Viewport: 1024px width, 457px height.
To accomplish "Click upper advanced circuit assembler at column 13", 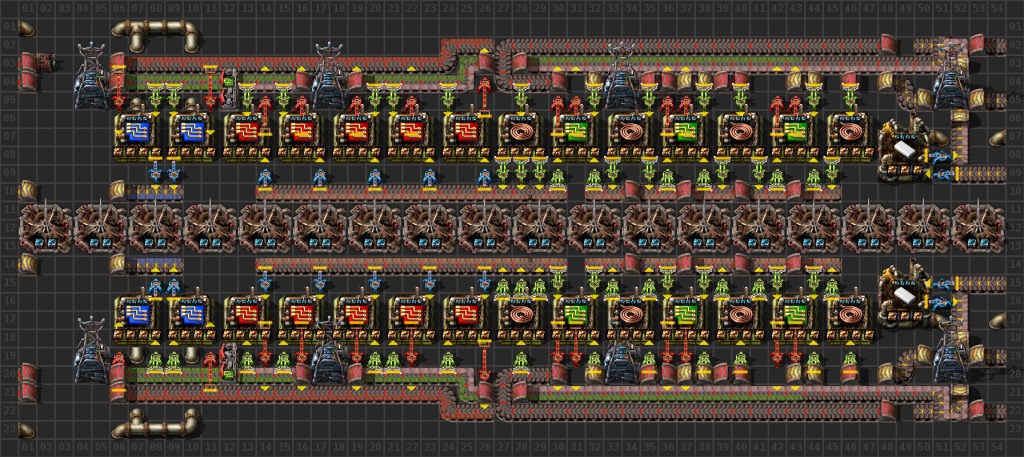I will tap(246, 136).
